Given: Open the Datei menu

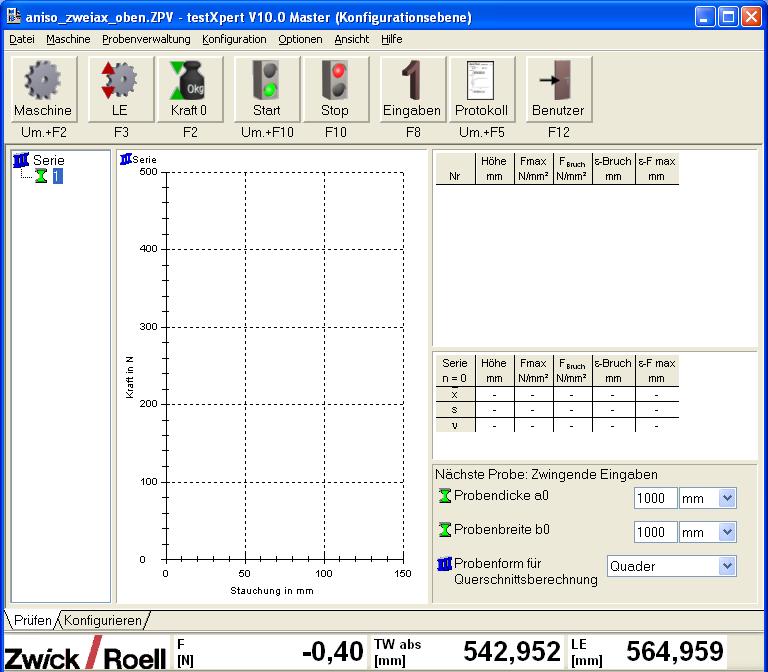Looking at the screenshot, I should click(x=21, y=39).
